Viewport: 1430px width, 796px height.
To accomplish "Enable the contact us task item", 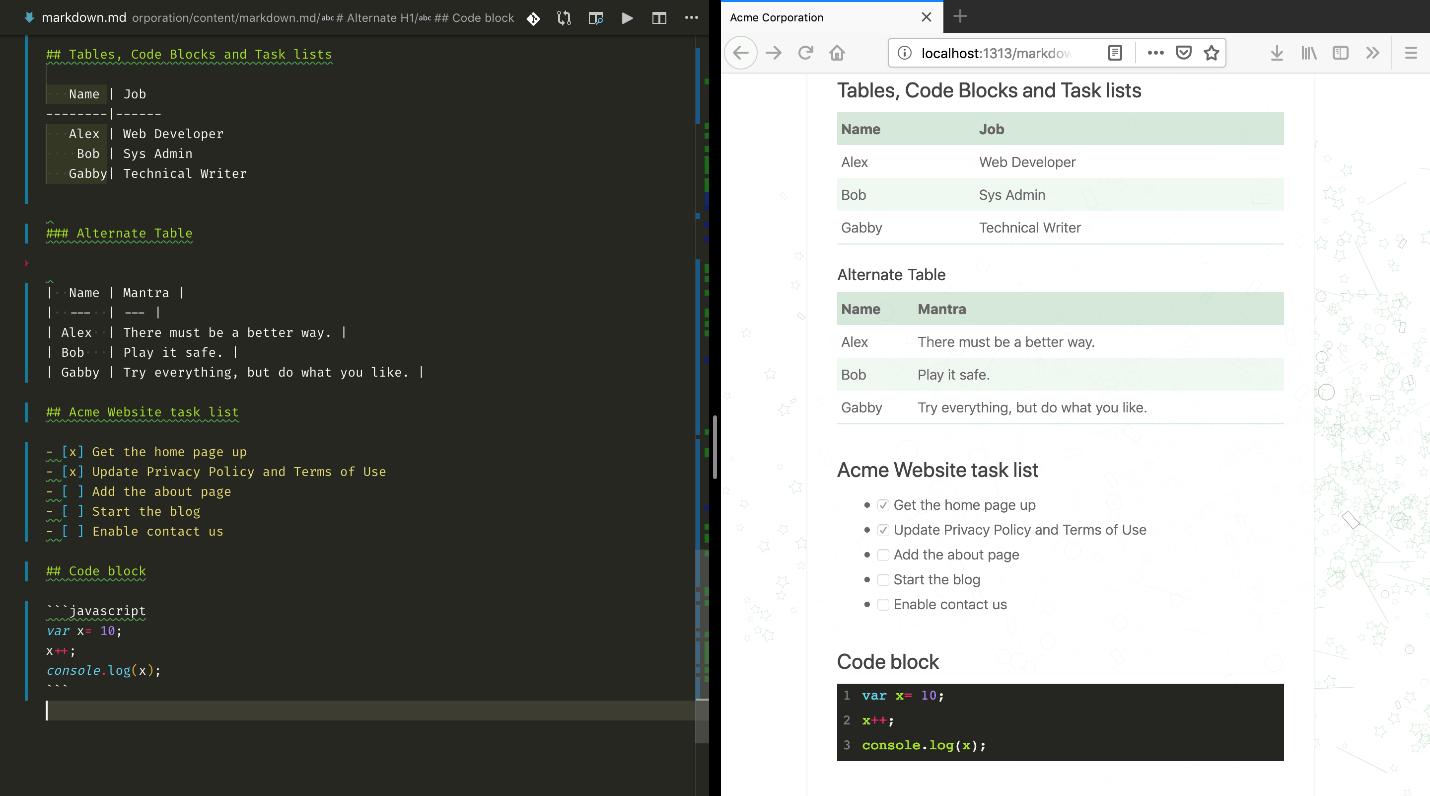I will [x=883, y=604].
